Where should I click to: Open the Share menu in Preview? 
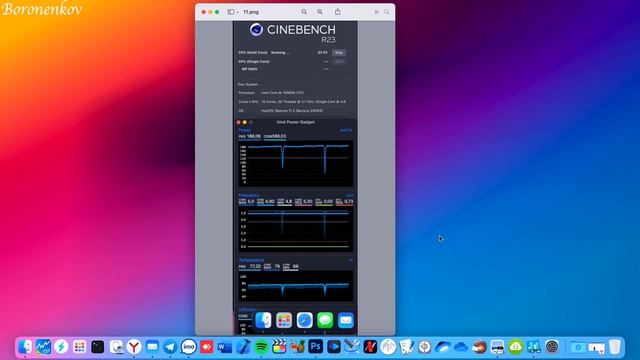[x=338, y=12]
